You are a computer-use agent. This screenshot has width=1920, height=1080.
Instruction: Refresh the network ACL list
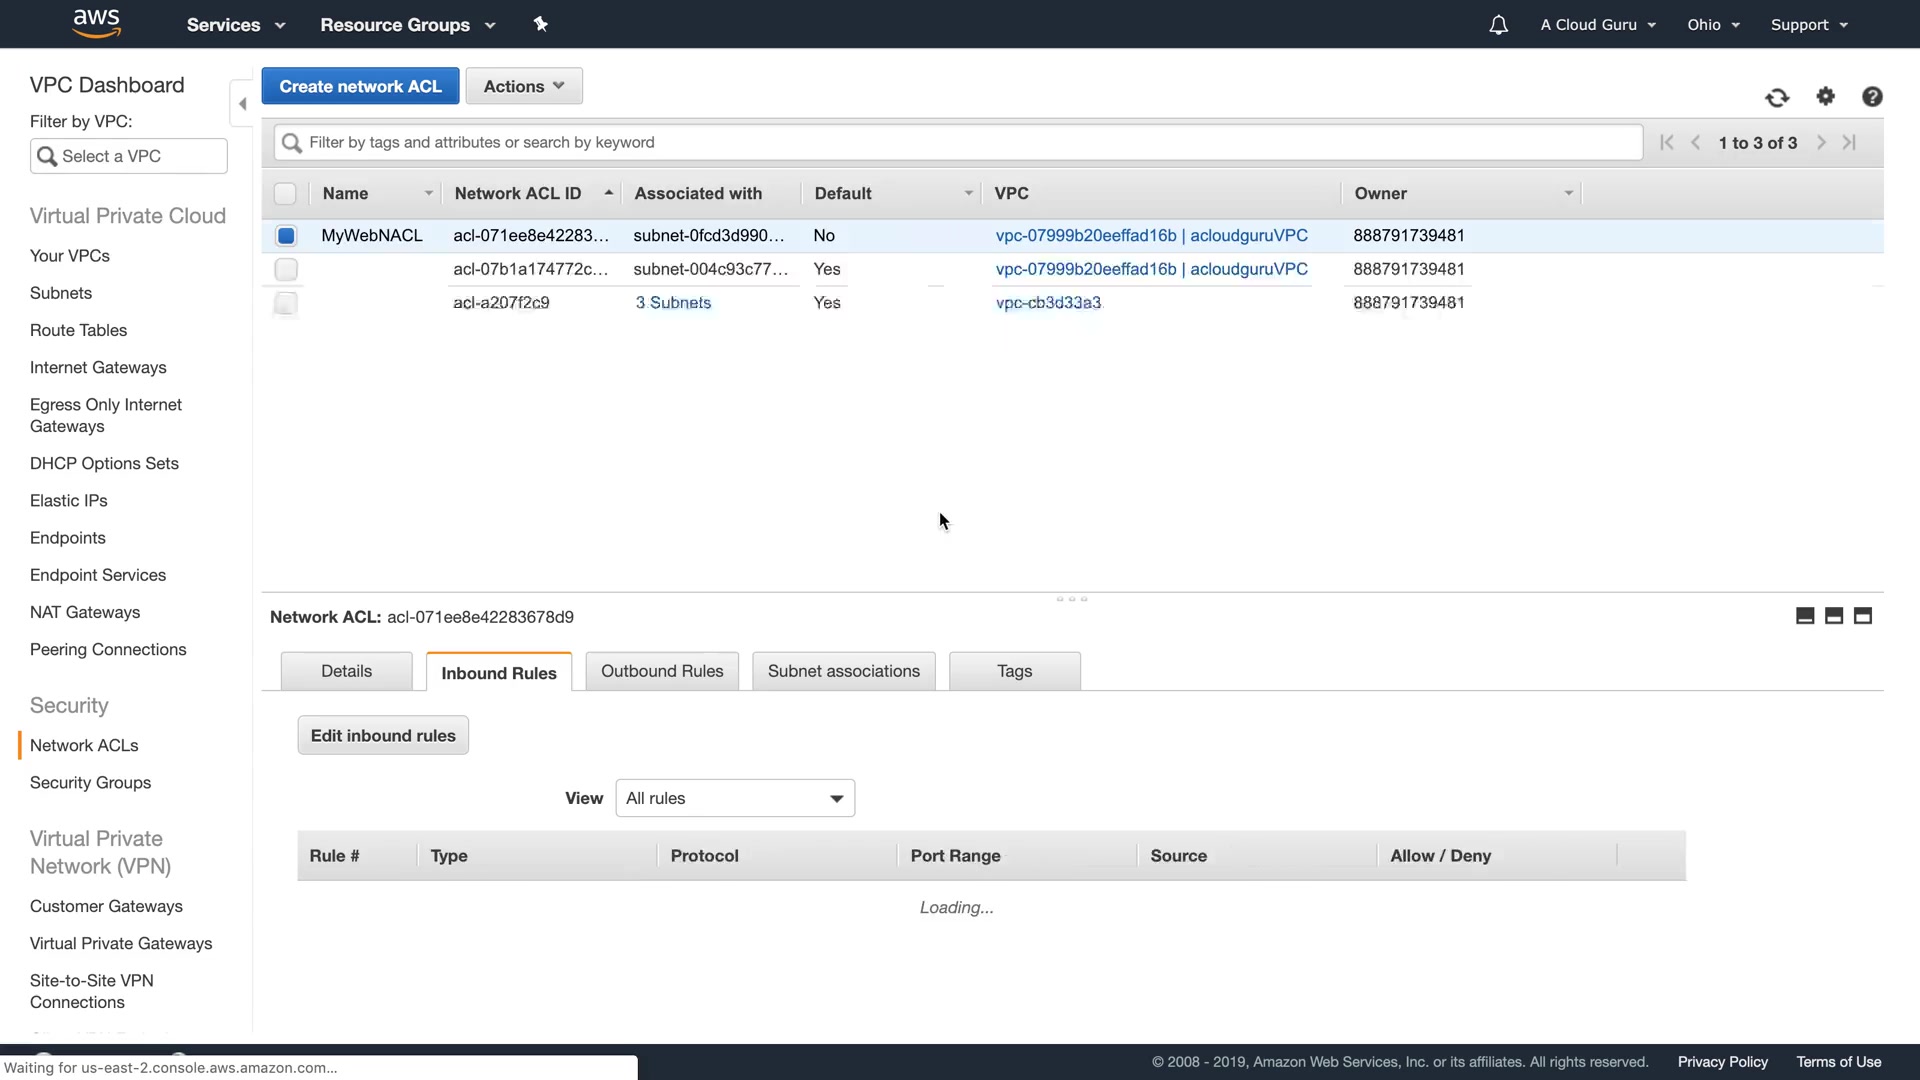click(x=1777, y=97)
